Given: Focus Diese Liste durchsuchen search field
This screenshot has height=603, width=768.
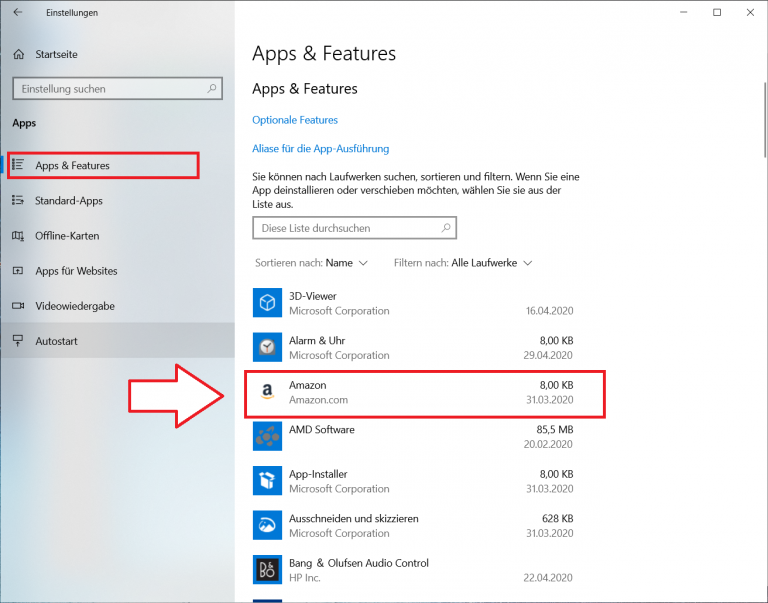Looking at the screenshot, I should [355, 228].
